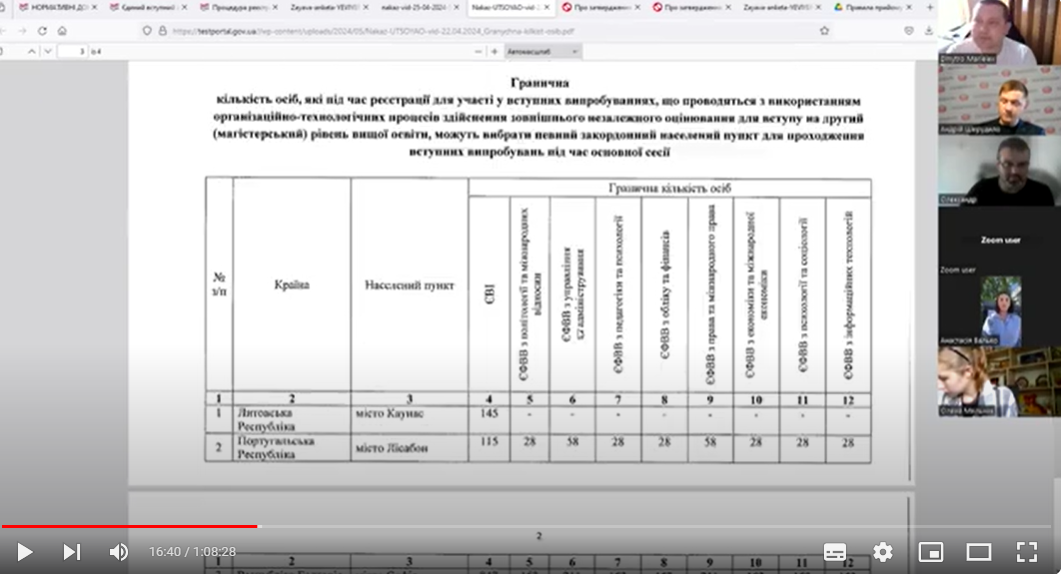
Task: Go to browser home page
Action: (62, 31)
